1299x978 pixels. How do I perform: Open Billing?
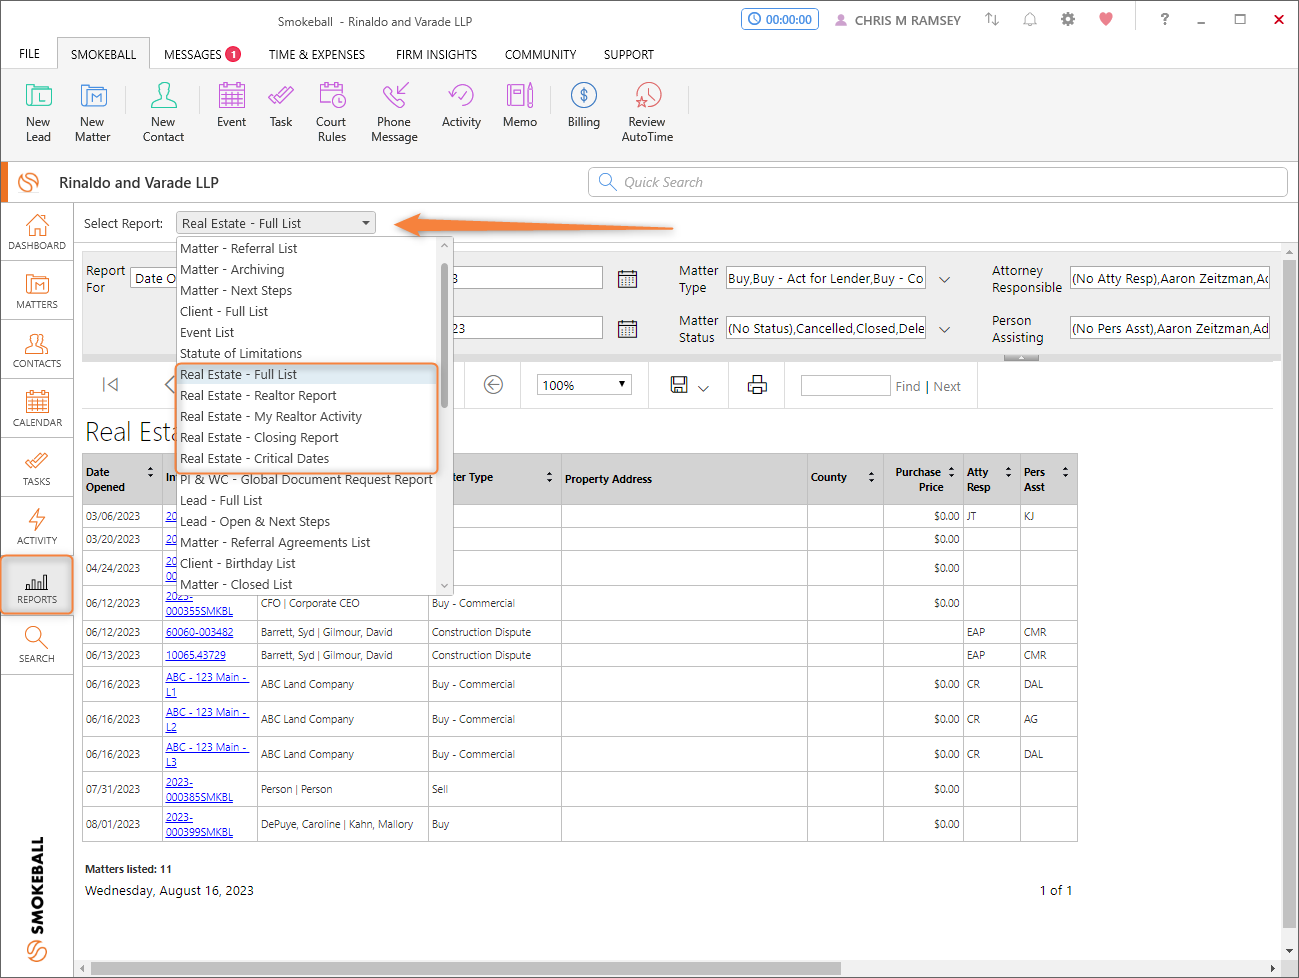(x=584, y=105)
